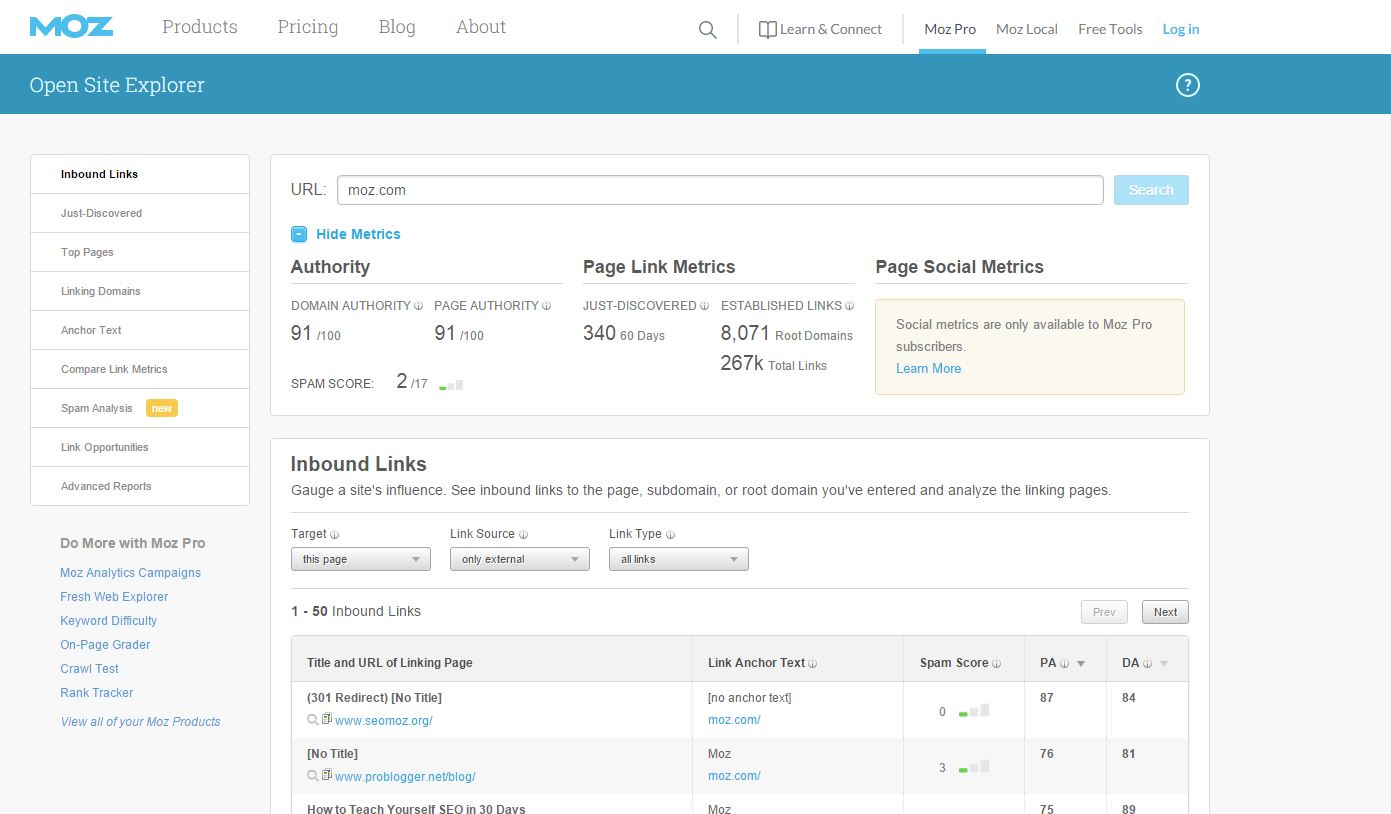Go to Linking Domains in sidebar
The height and width of the screenshot is (814, 1391).
click(x=140, y=291)
